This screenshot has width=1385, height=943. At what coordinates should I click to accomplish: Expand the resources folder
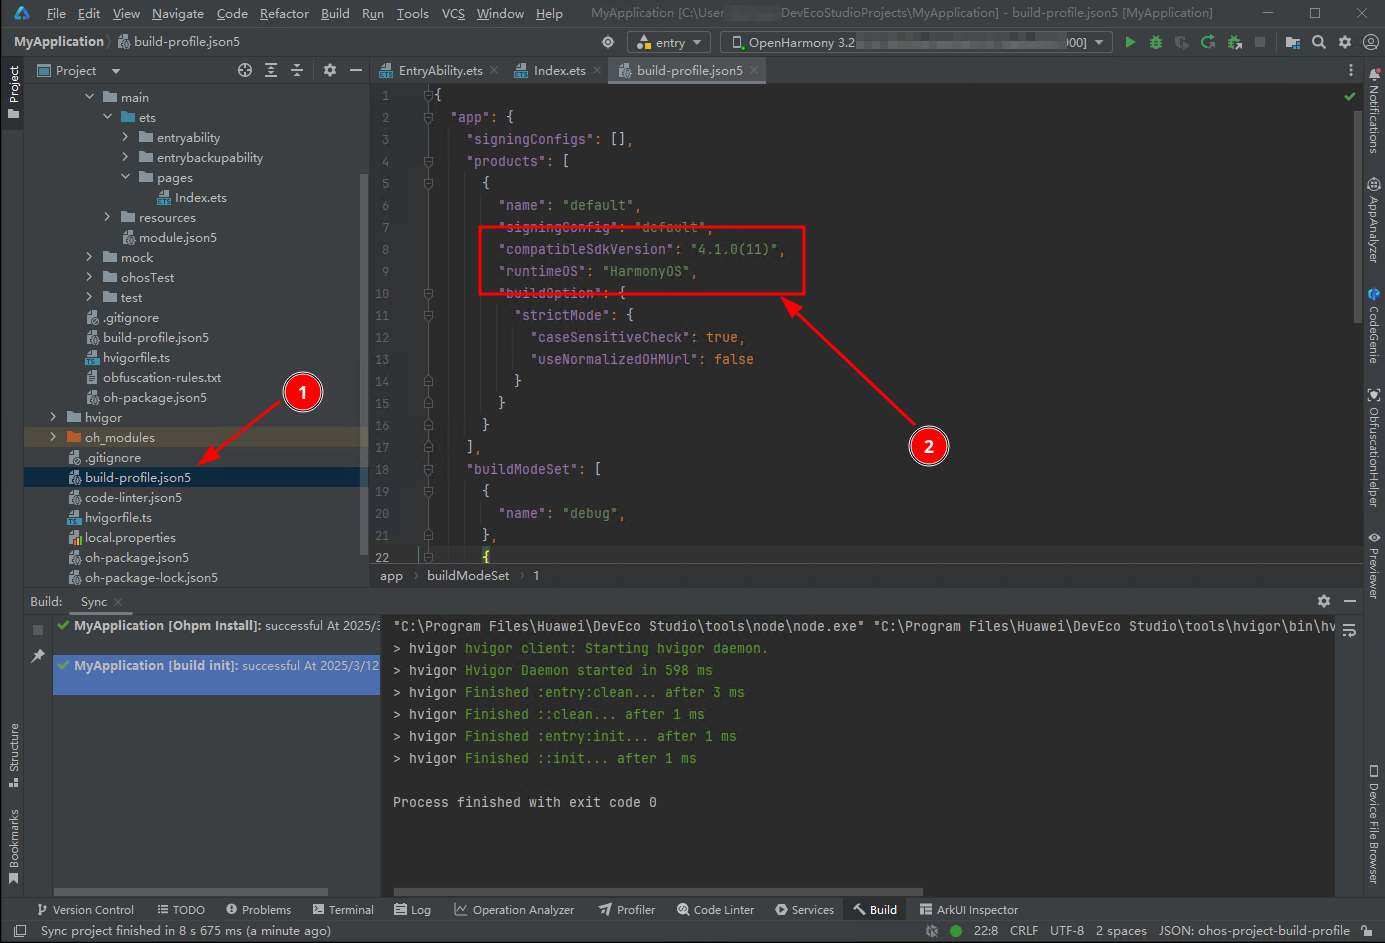tap(107, 217)
